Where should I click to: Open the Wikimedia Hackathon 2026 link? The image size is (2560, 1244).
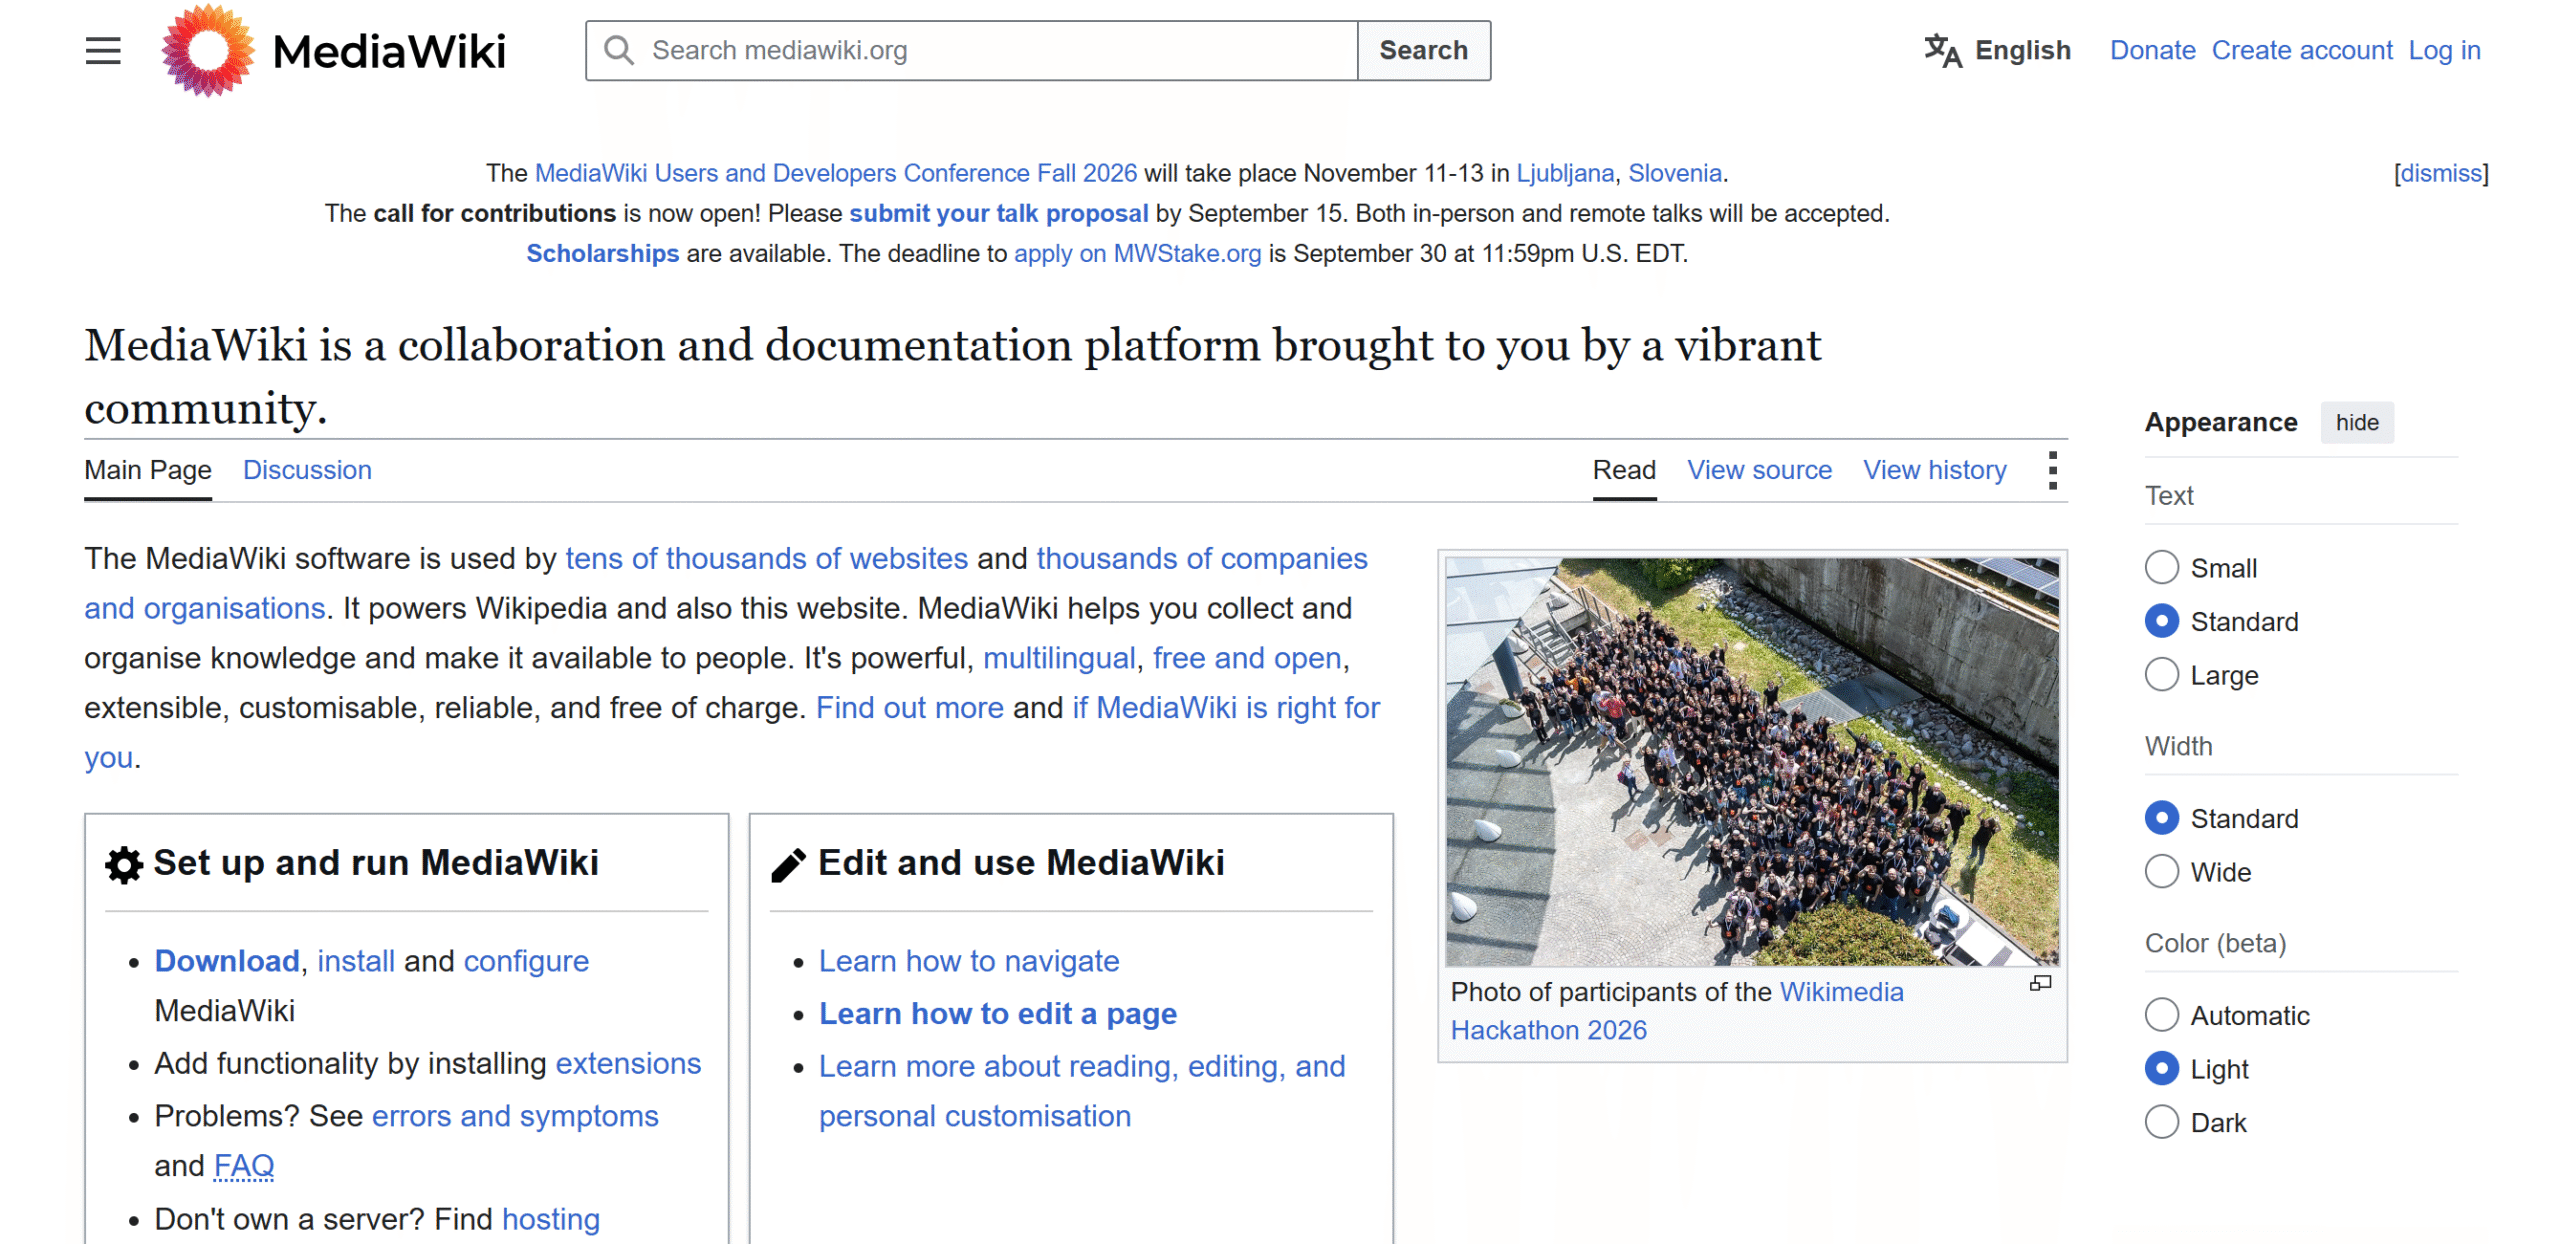(x=1676, y=1011)
